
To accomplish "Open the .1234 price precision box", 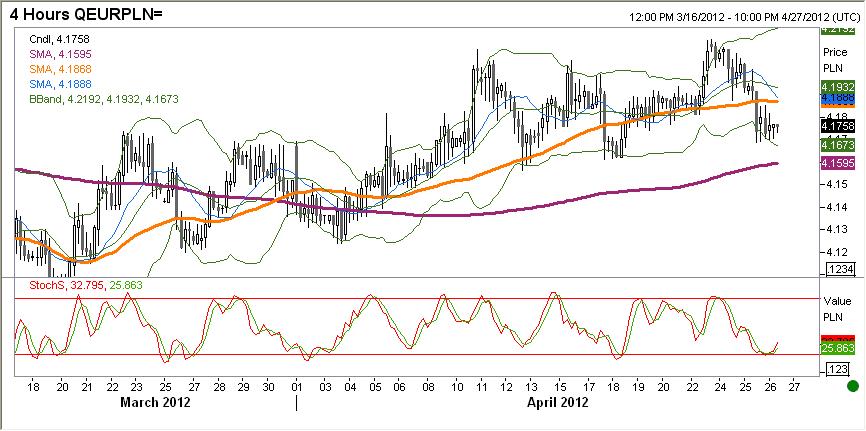I will coord(841,269).
